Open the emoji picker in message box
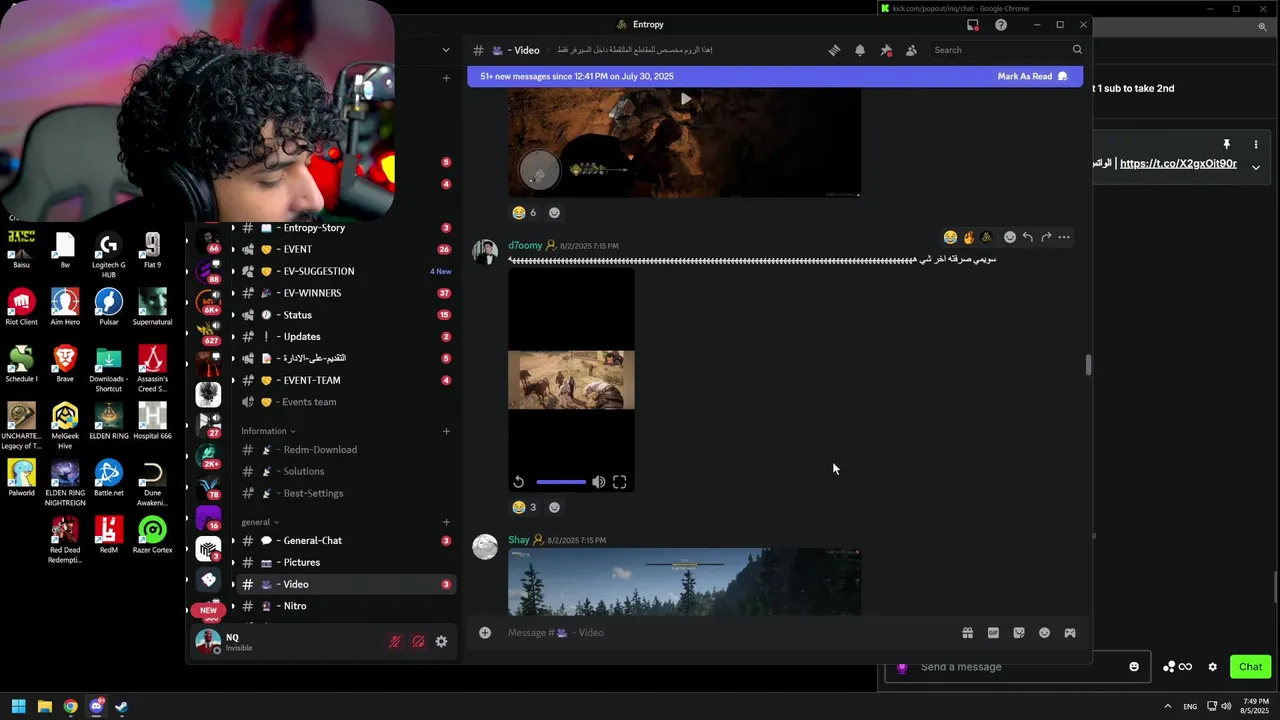This screenshot has width=1280, height=720. (1044, 633)
